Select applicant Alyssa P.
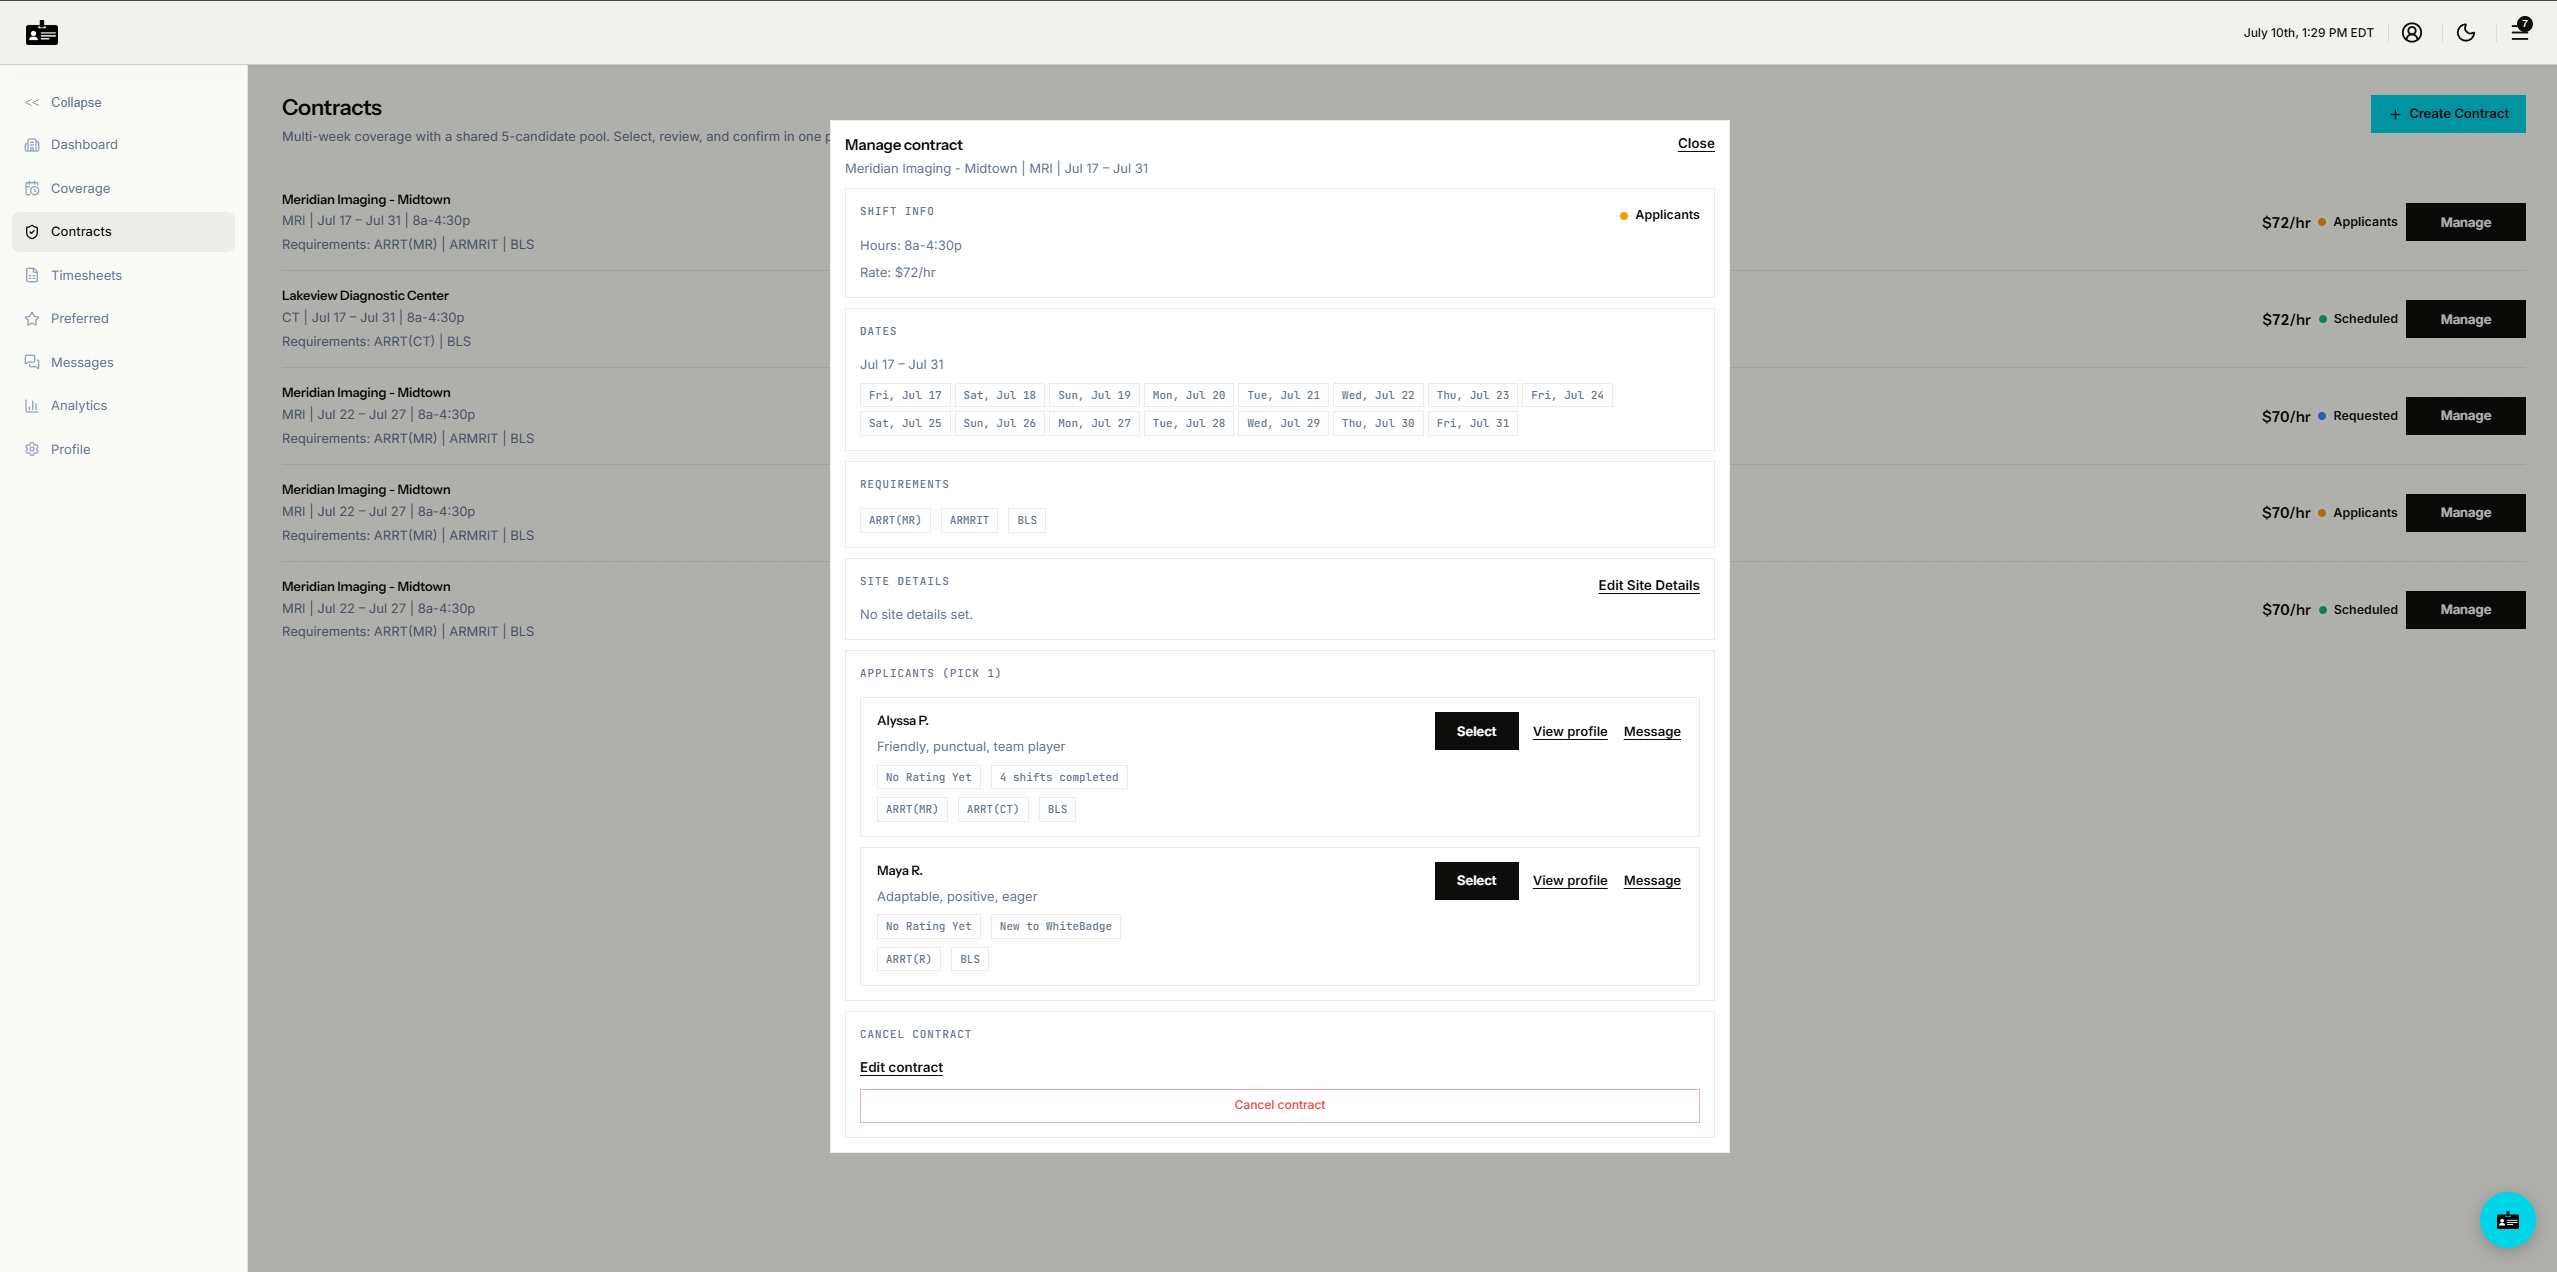 click(1476, 731)
